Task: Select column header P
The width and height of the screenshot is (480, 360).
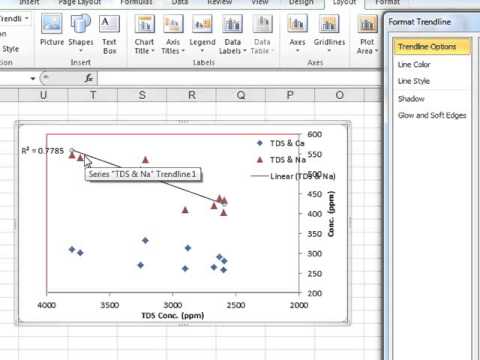Action: (290, 95)
